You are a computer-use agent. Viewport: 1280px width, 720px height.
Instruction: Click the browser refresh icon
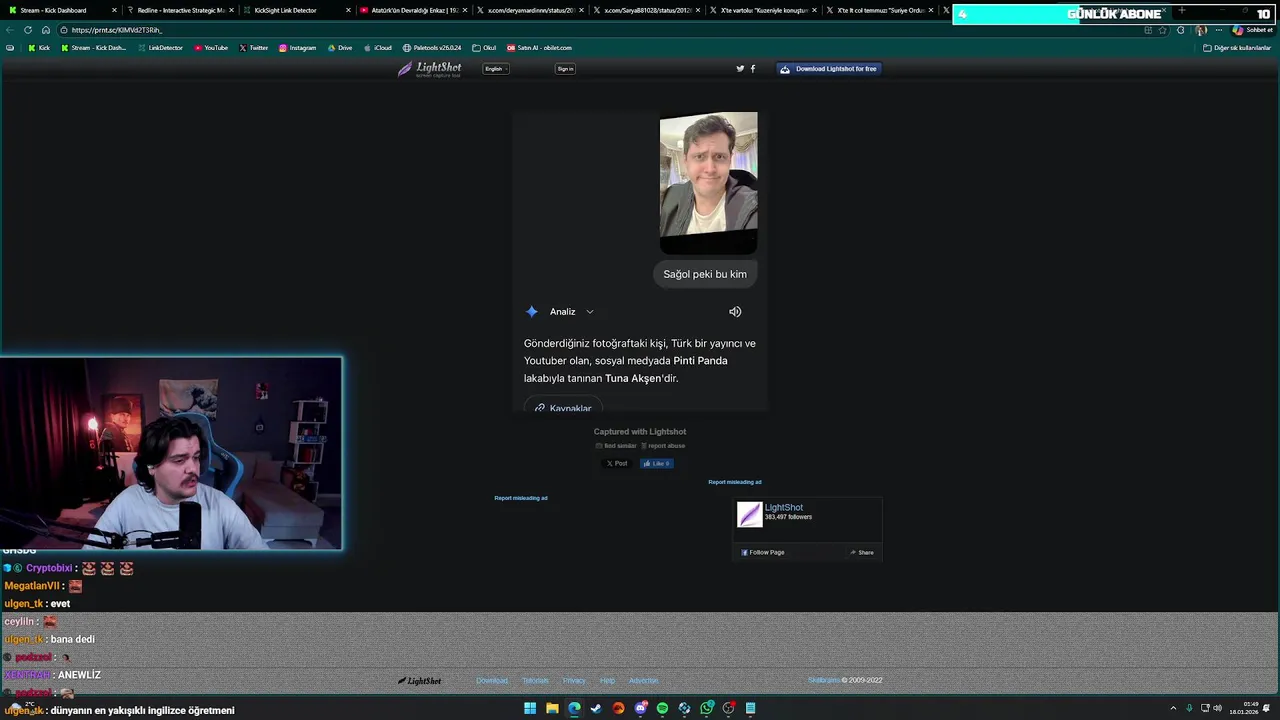tap(28, 30)
